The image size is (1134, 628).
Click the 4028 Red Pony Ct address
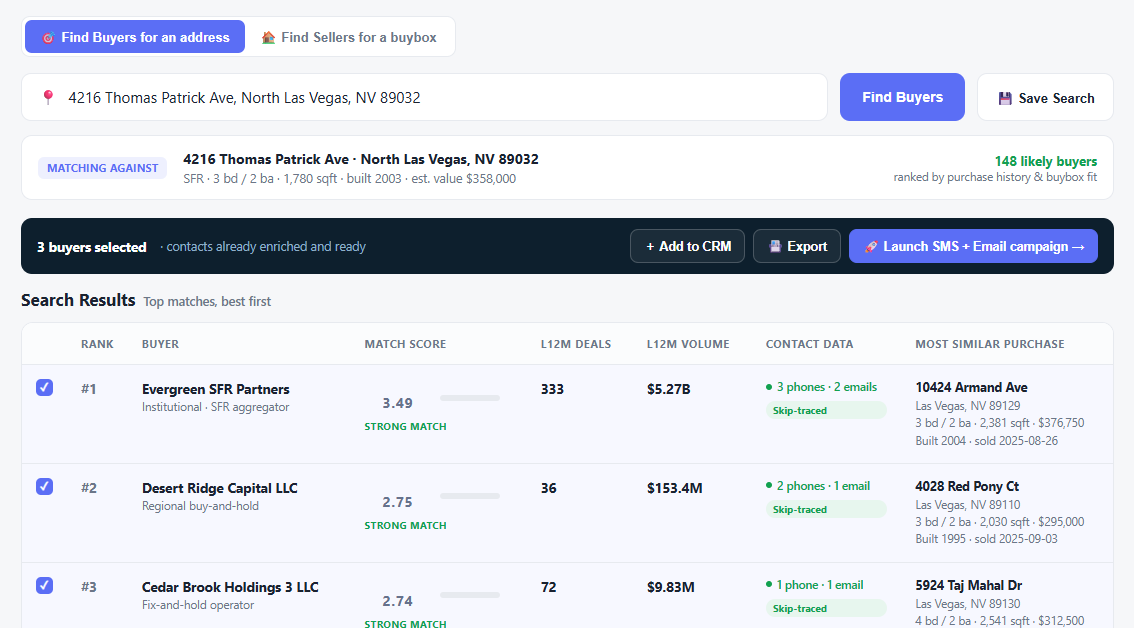tap(967, 486)
